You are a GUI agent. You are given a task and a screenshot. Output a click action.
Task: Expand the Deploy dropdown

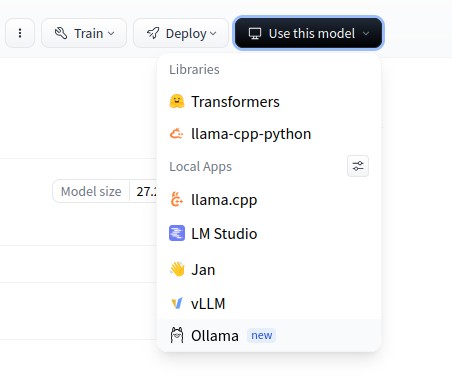[181, 33]
